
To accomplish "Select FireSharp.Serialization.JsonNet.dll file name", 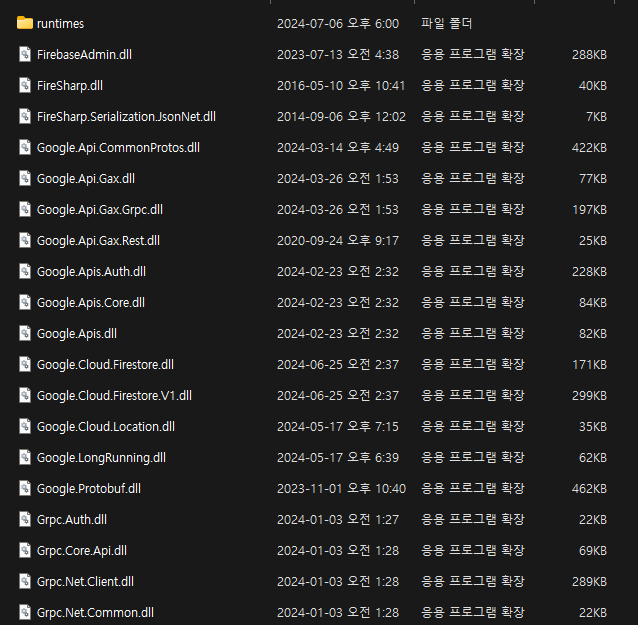I will pos(126,117).
